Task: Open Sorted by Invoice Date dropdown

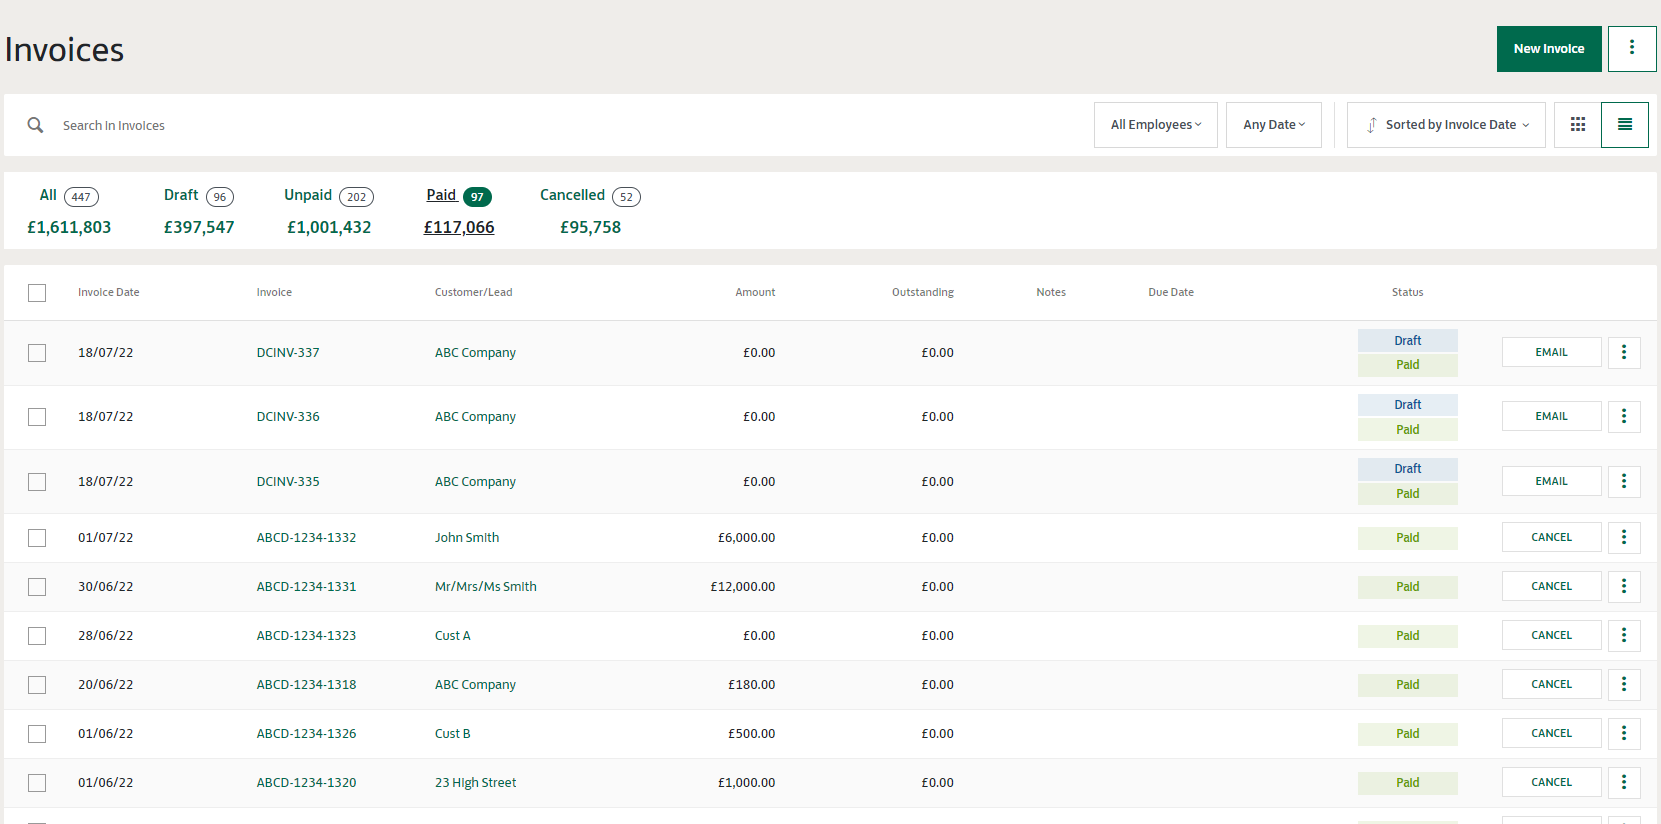Action: tap(1446, 125)
